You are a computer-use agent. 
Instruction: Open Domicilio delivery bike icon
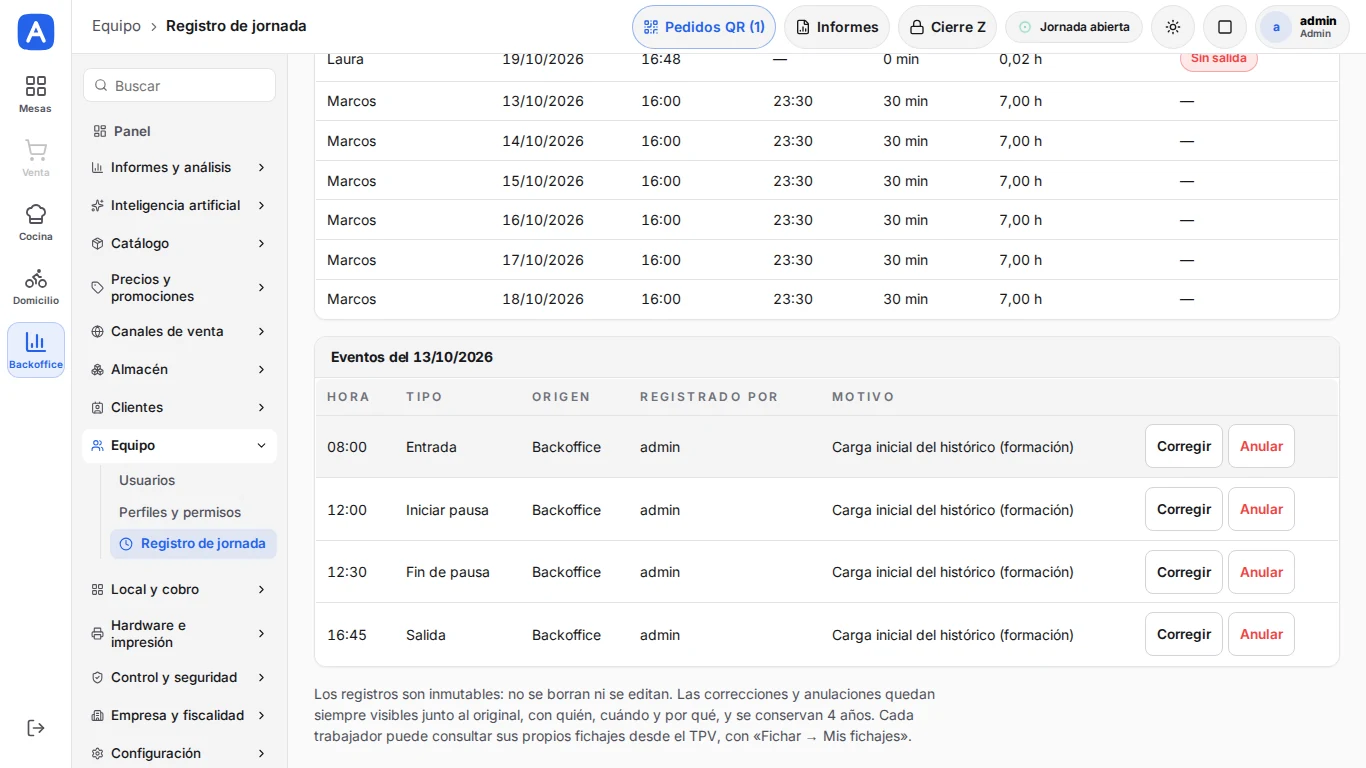(35, 286)
